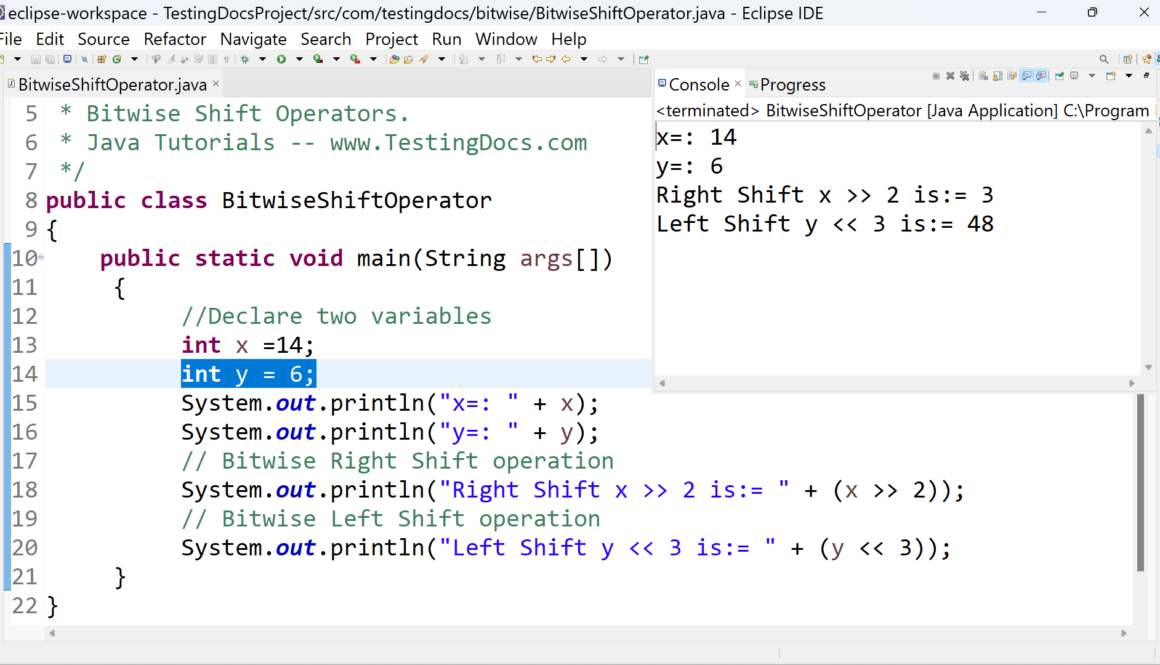Toggle show console when standard error changes
The width and height of the screenshot is (1160, 665).
tap(1041, 76)
